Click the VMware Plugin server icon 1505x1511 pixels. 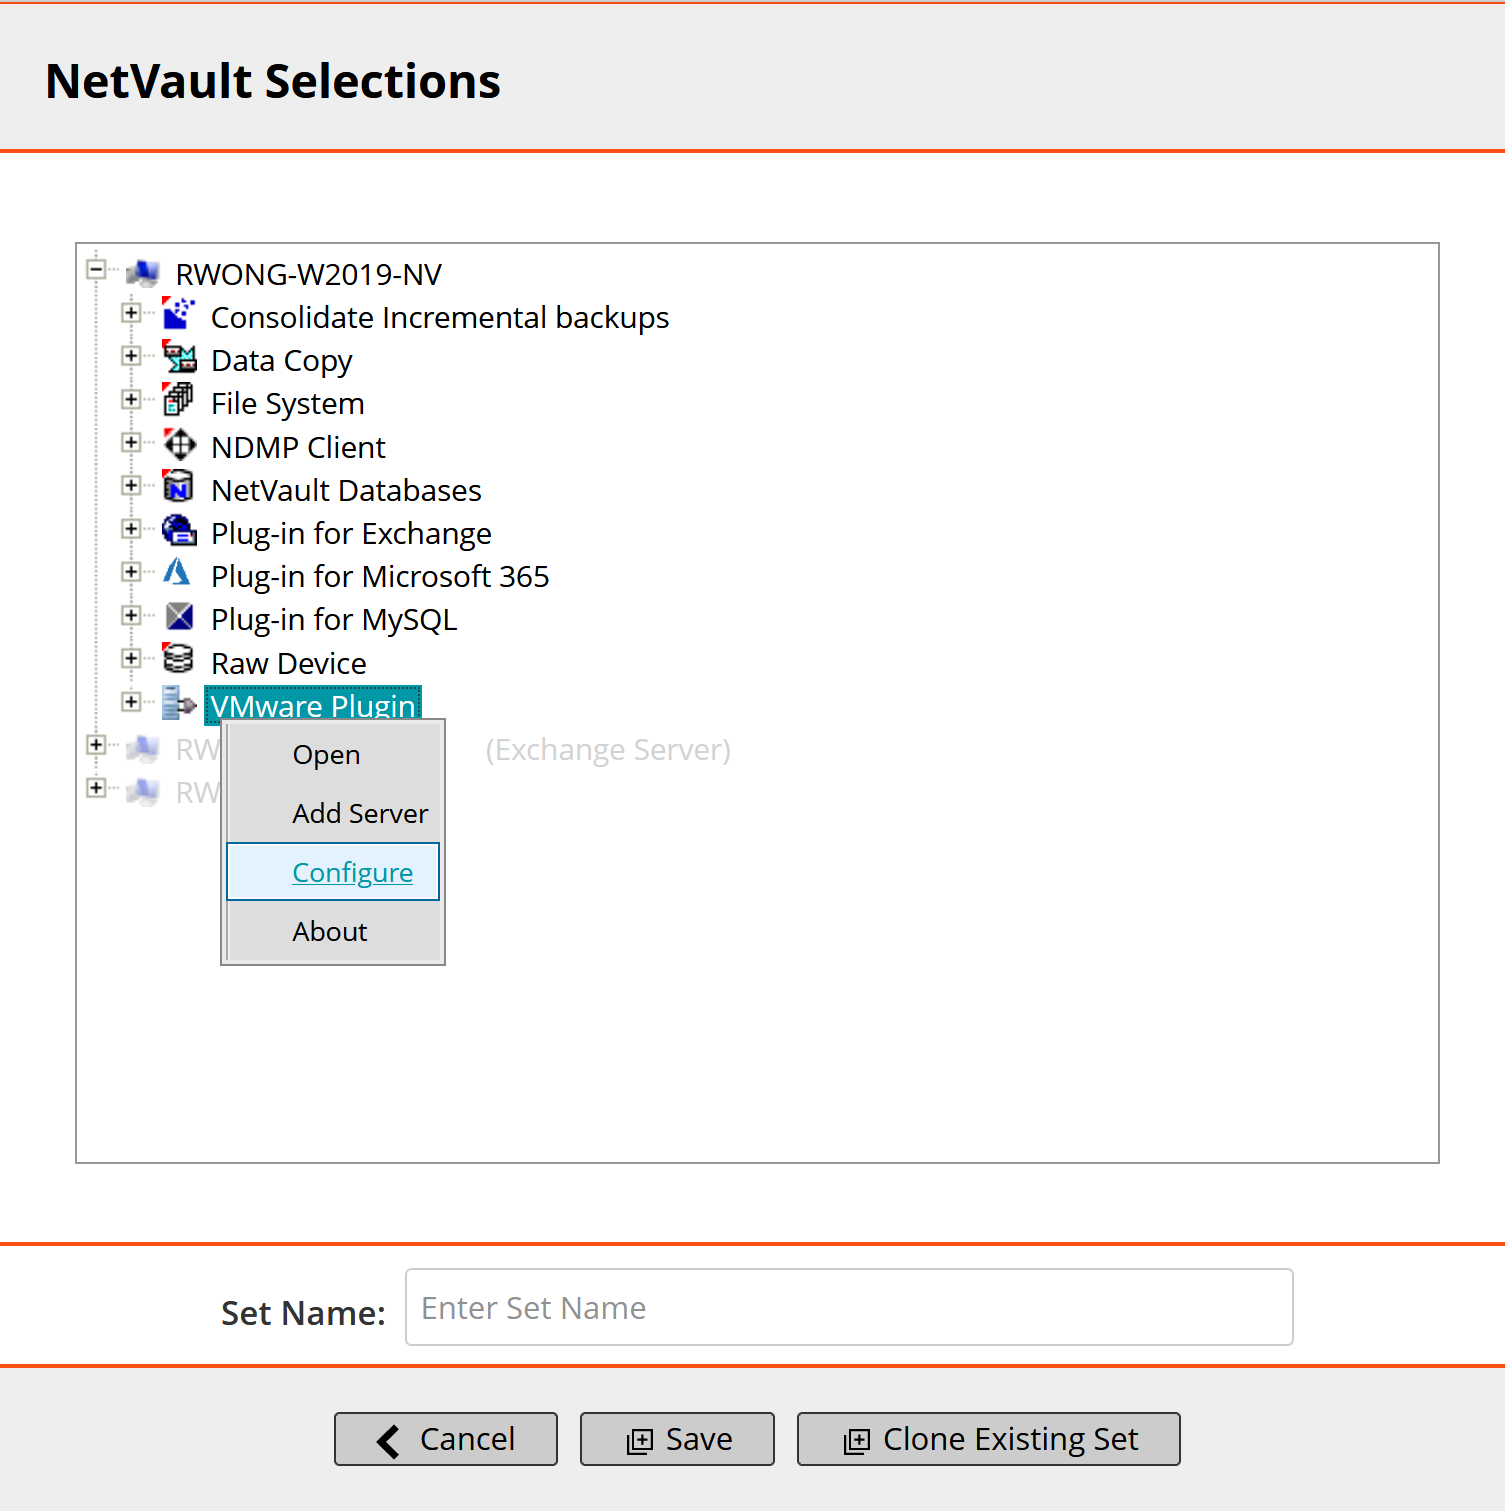(x=179, y=703)
